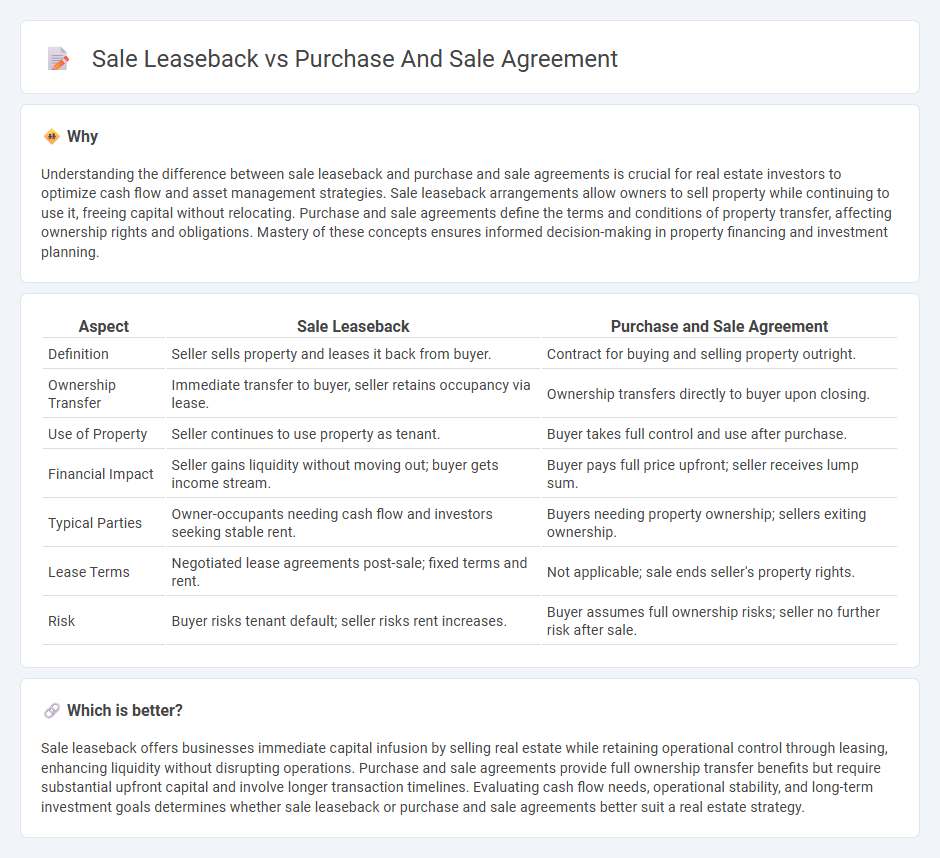Click the chain link icon beside Which is better?
Image resolution: width=940 pixels, height=858 pixels.
click(x=52, y=711)
